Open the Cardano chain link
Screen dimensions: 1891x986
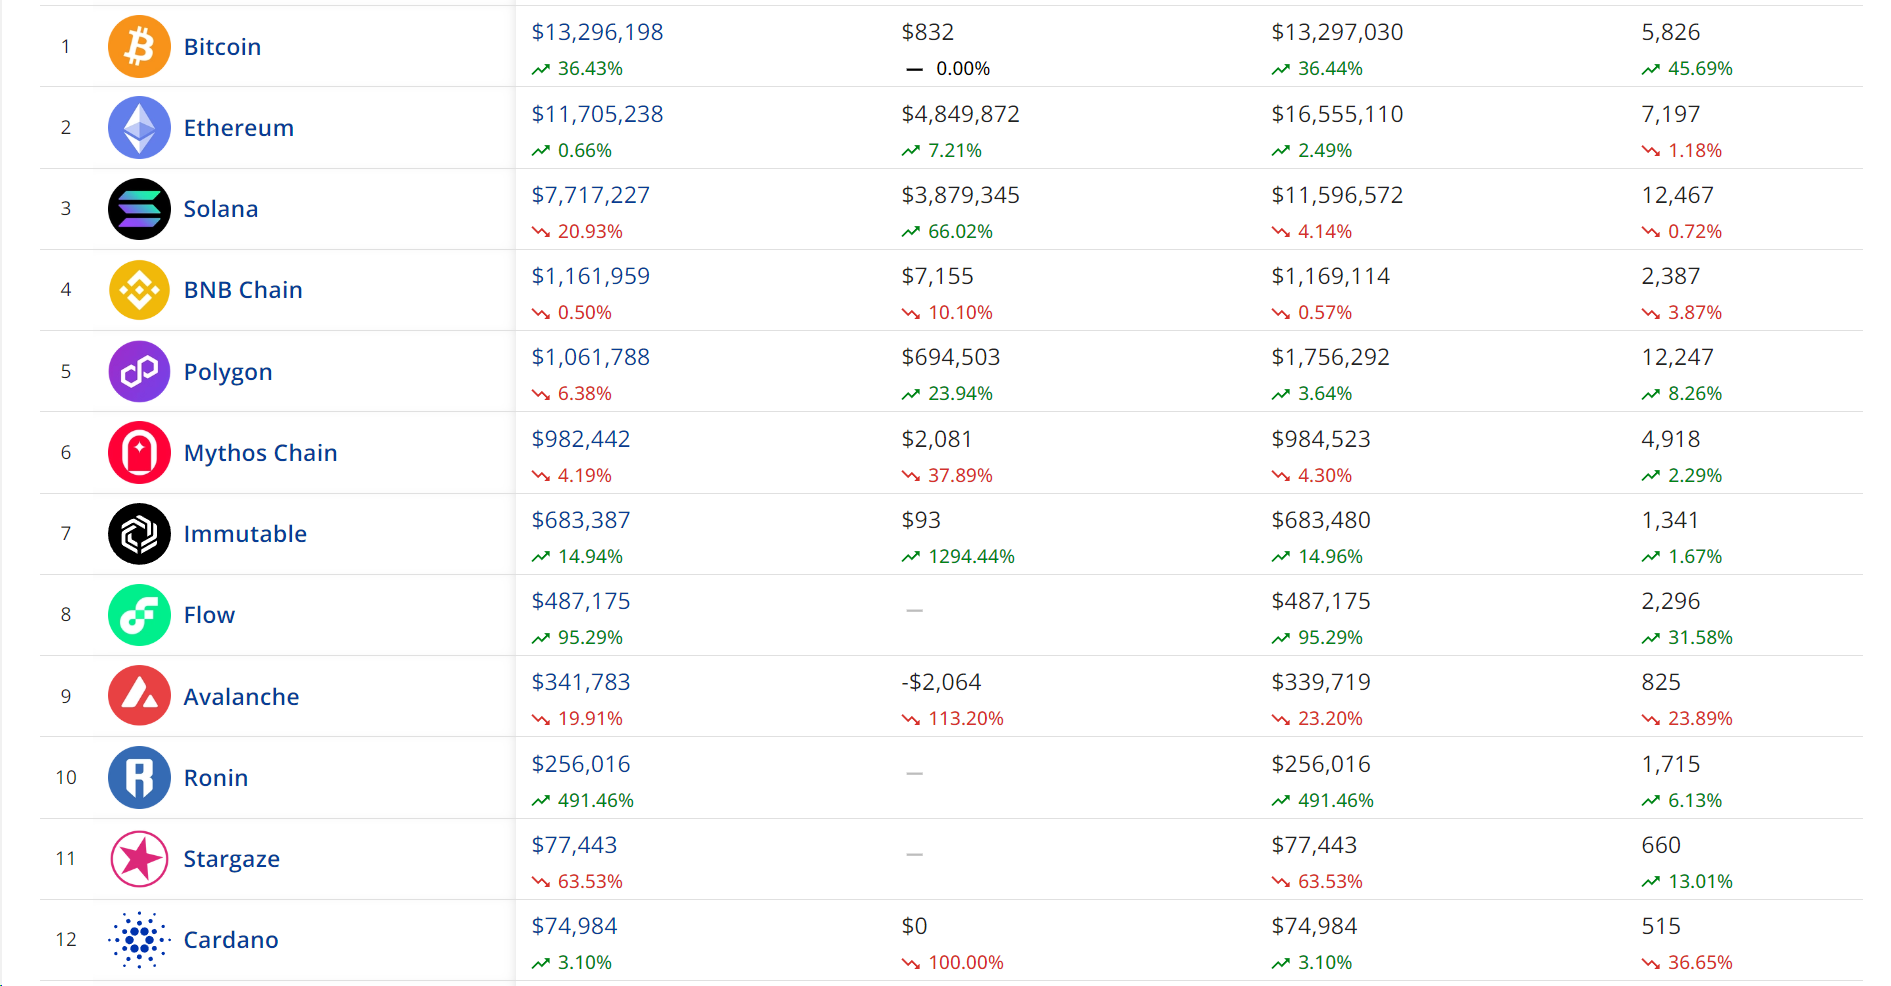point(231,940)
